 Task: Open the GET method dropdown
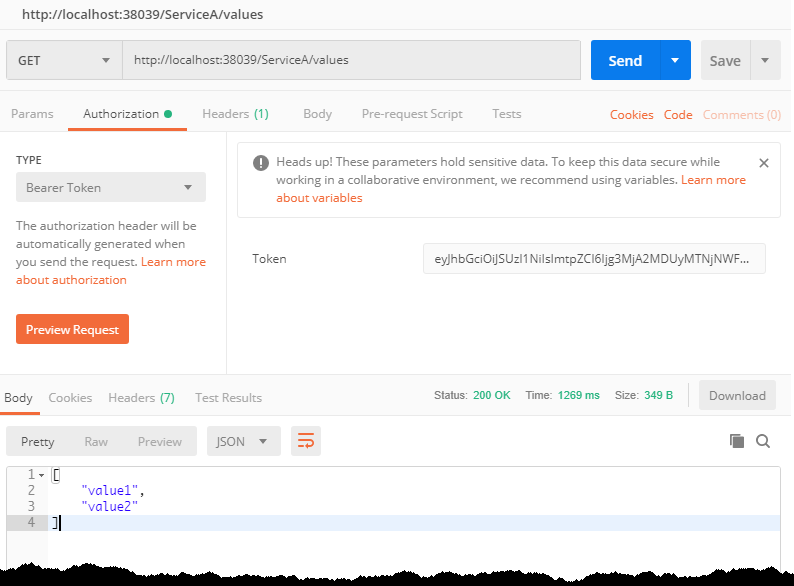64,60
